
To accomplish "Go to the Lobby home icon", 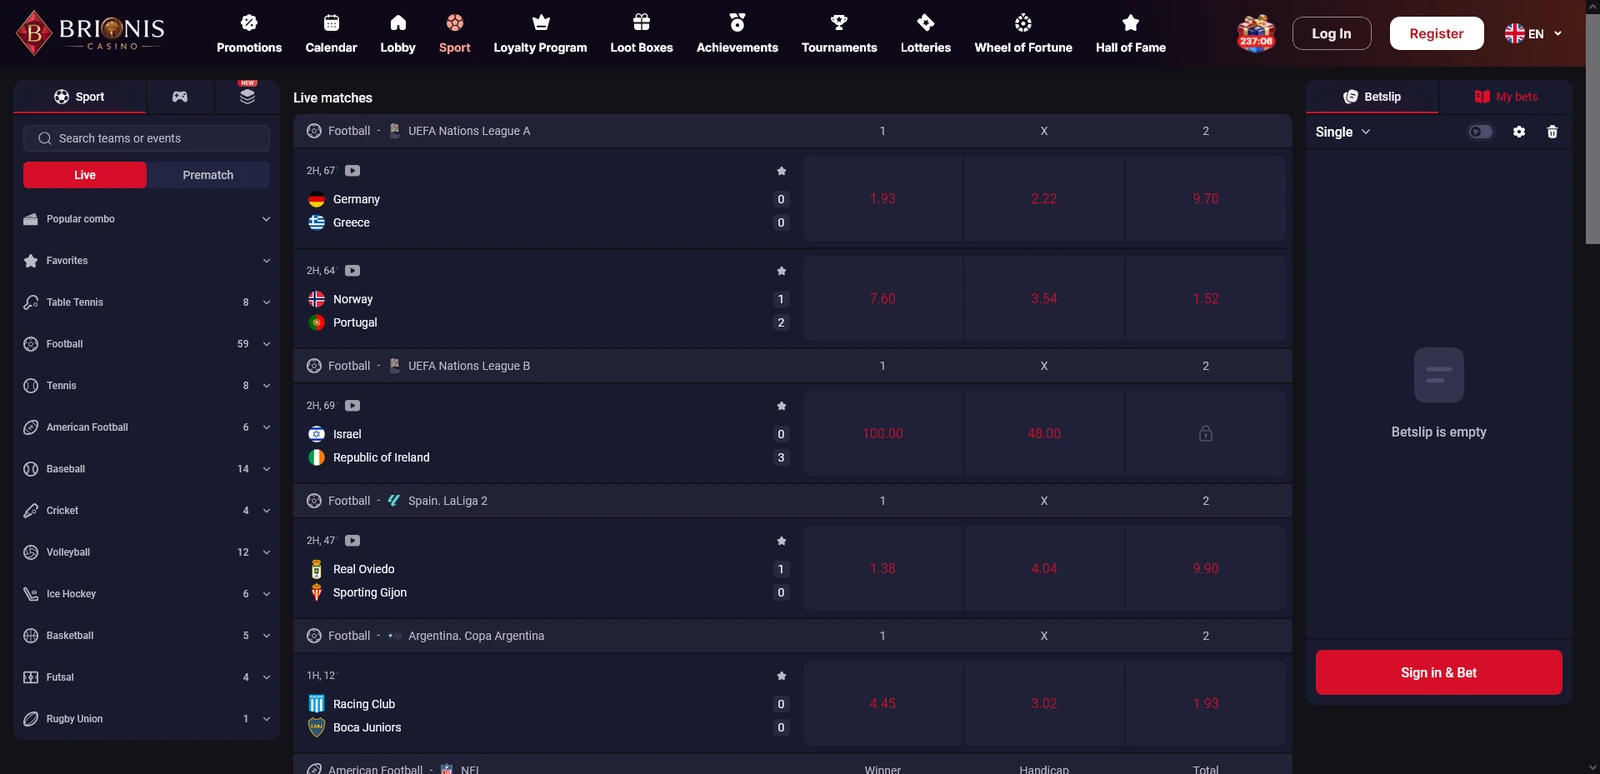I will click(398, 22).
